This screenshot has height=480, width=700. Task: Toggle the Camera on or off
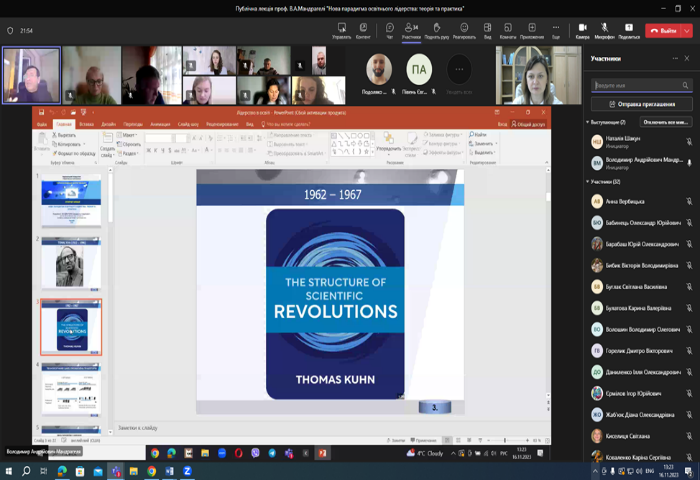583,29
